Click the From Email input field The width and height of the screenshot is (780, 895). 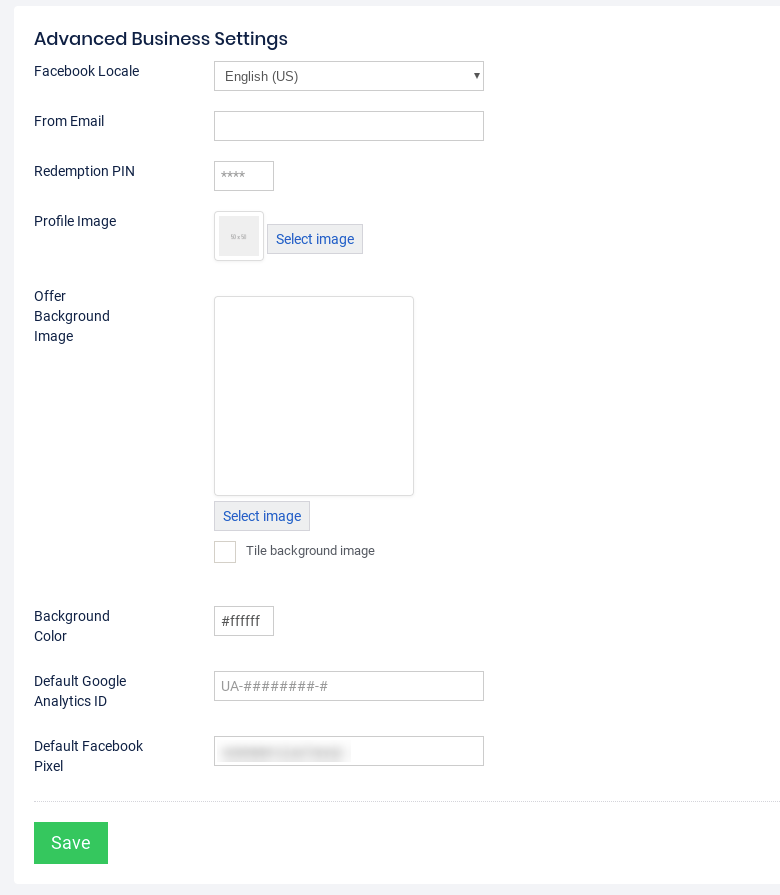coord(348,126)
